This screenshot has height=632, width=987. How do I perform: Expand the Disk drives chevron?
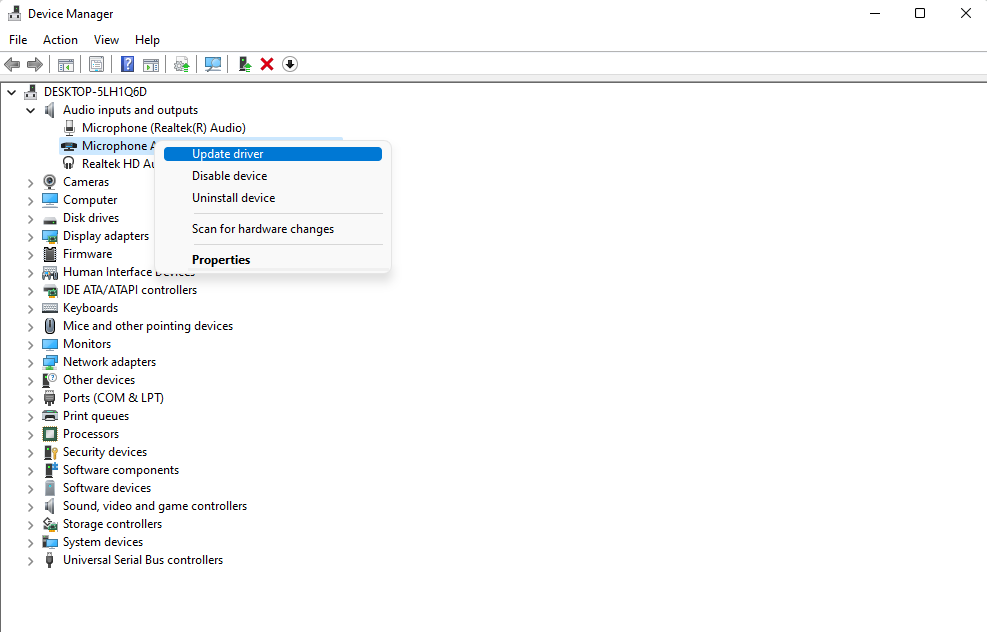pos(30,218)
